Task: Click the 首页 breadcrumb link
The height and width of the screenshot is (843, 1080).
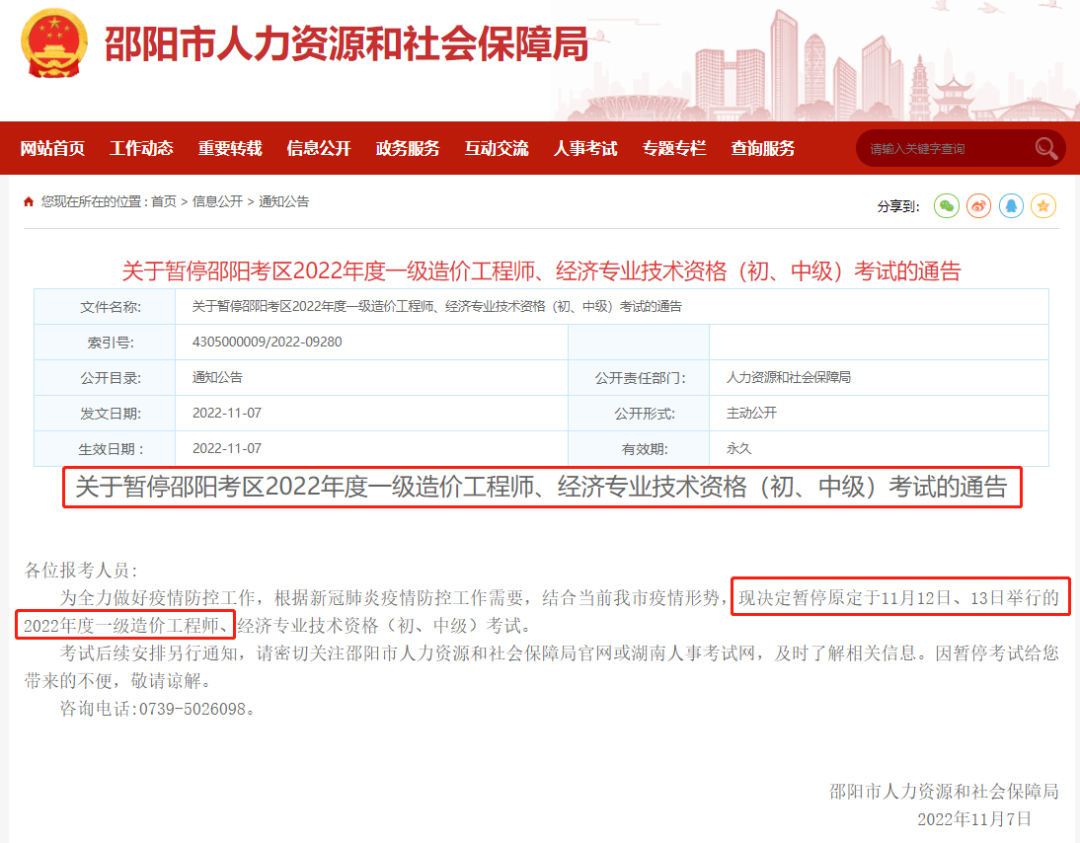Action: (164, 202)
